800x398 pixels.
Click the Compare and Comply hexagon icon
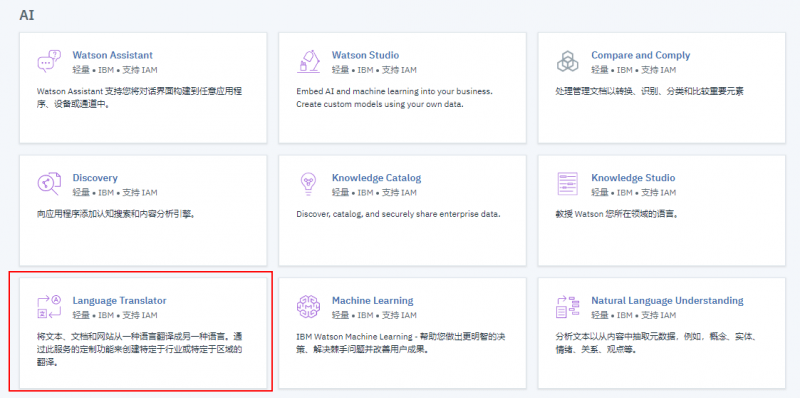click(x=567, y=61)
